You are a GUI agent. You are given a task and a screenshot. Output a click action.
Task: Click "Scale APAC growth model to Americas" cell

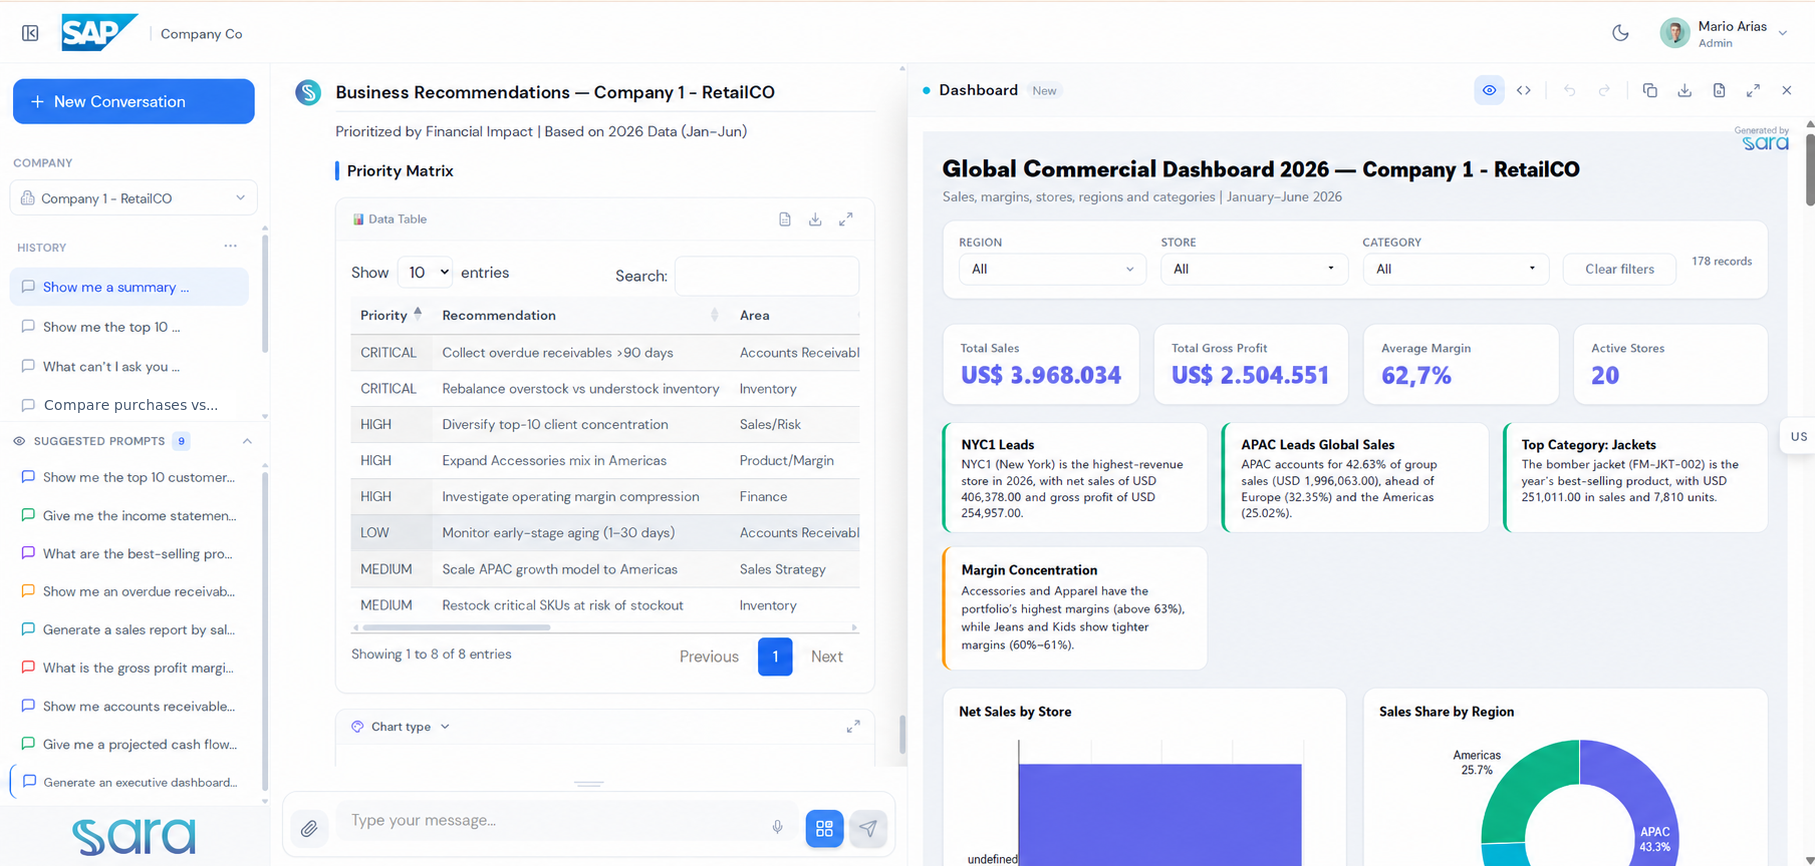pos(560,570)
